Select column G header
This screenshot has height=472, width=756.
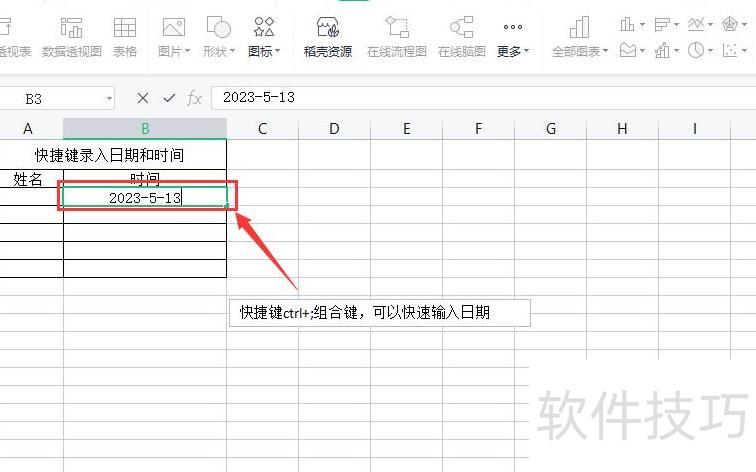pyautogui.click(x=551, y=129)
